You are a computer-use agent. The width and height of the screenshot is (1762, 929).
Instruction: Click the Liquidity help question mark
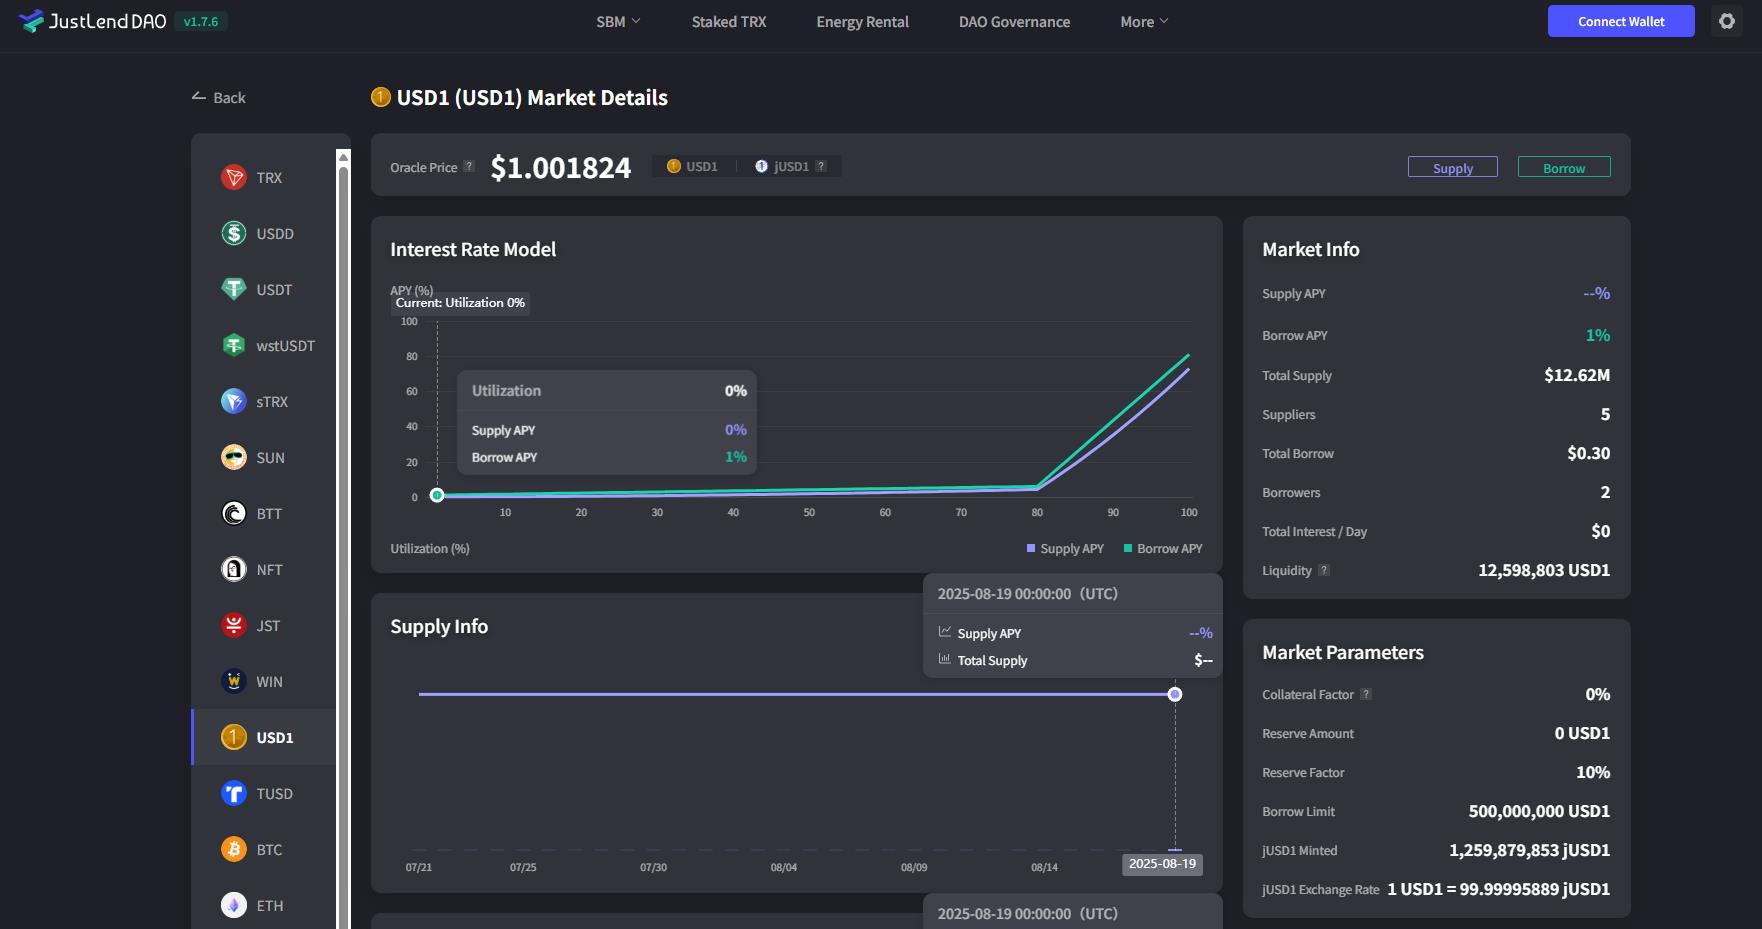(x=1324, y=570)
